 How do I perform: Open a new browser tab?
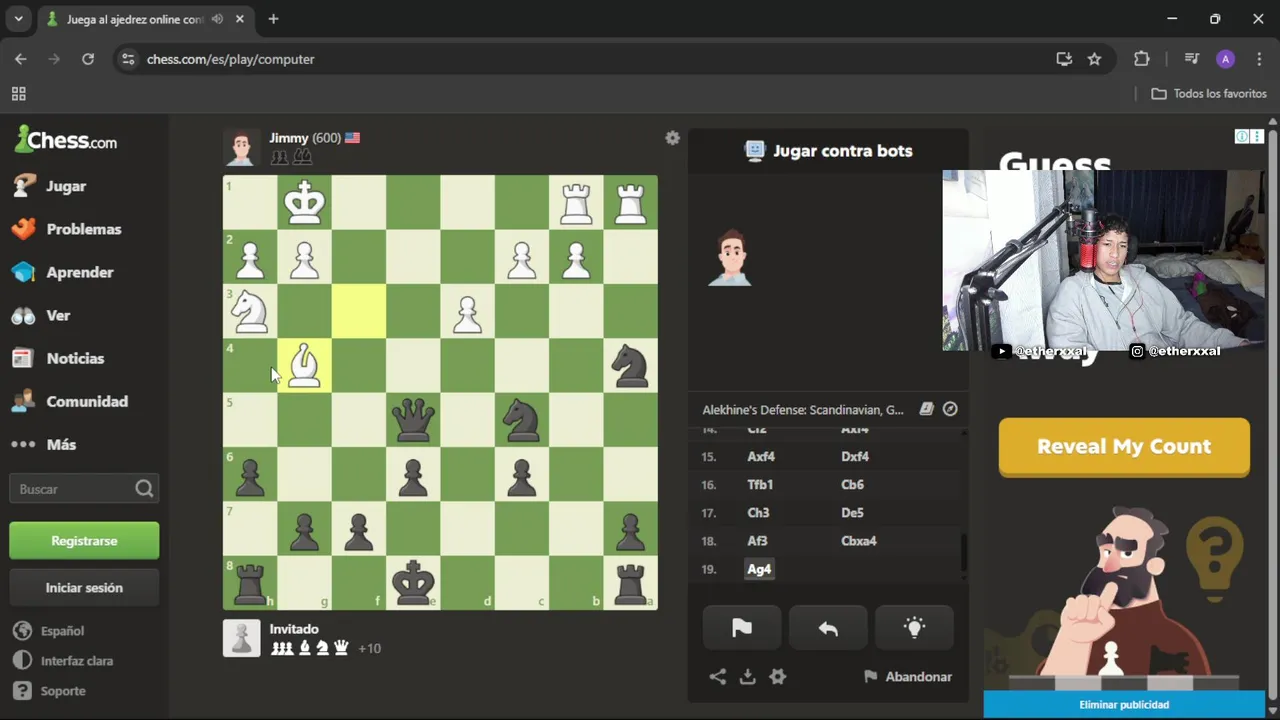coord(273,19)
